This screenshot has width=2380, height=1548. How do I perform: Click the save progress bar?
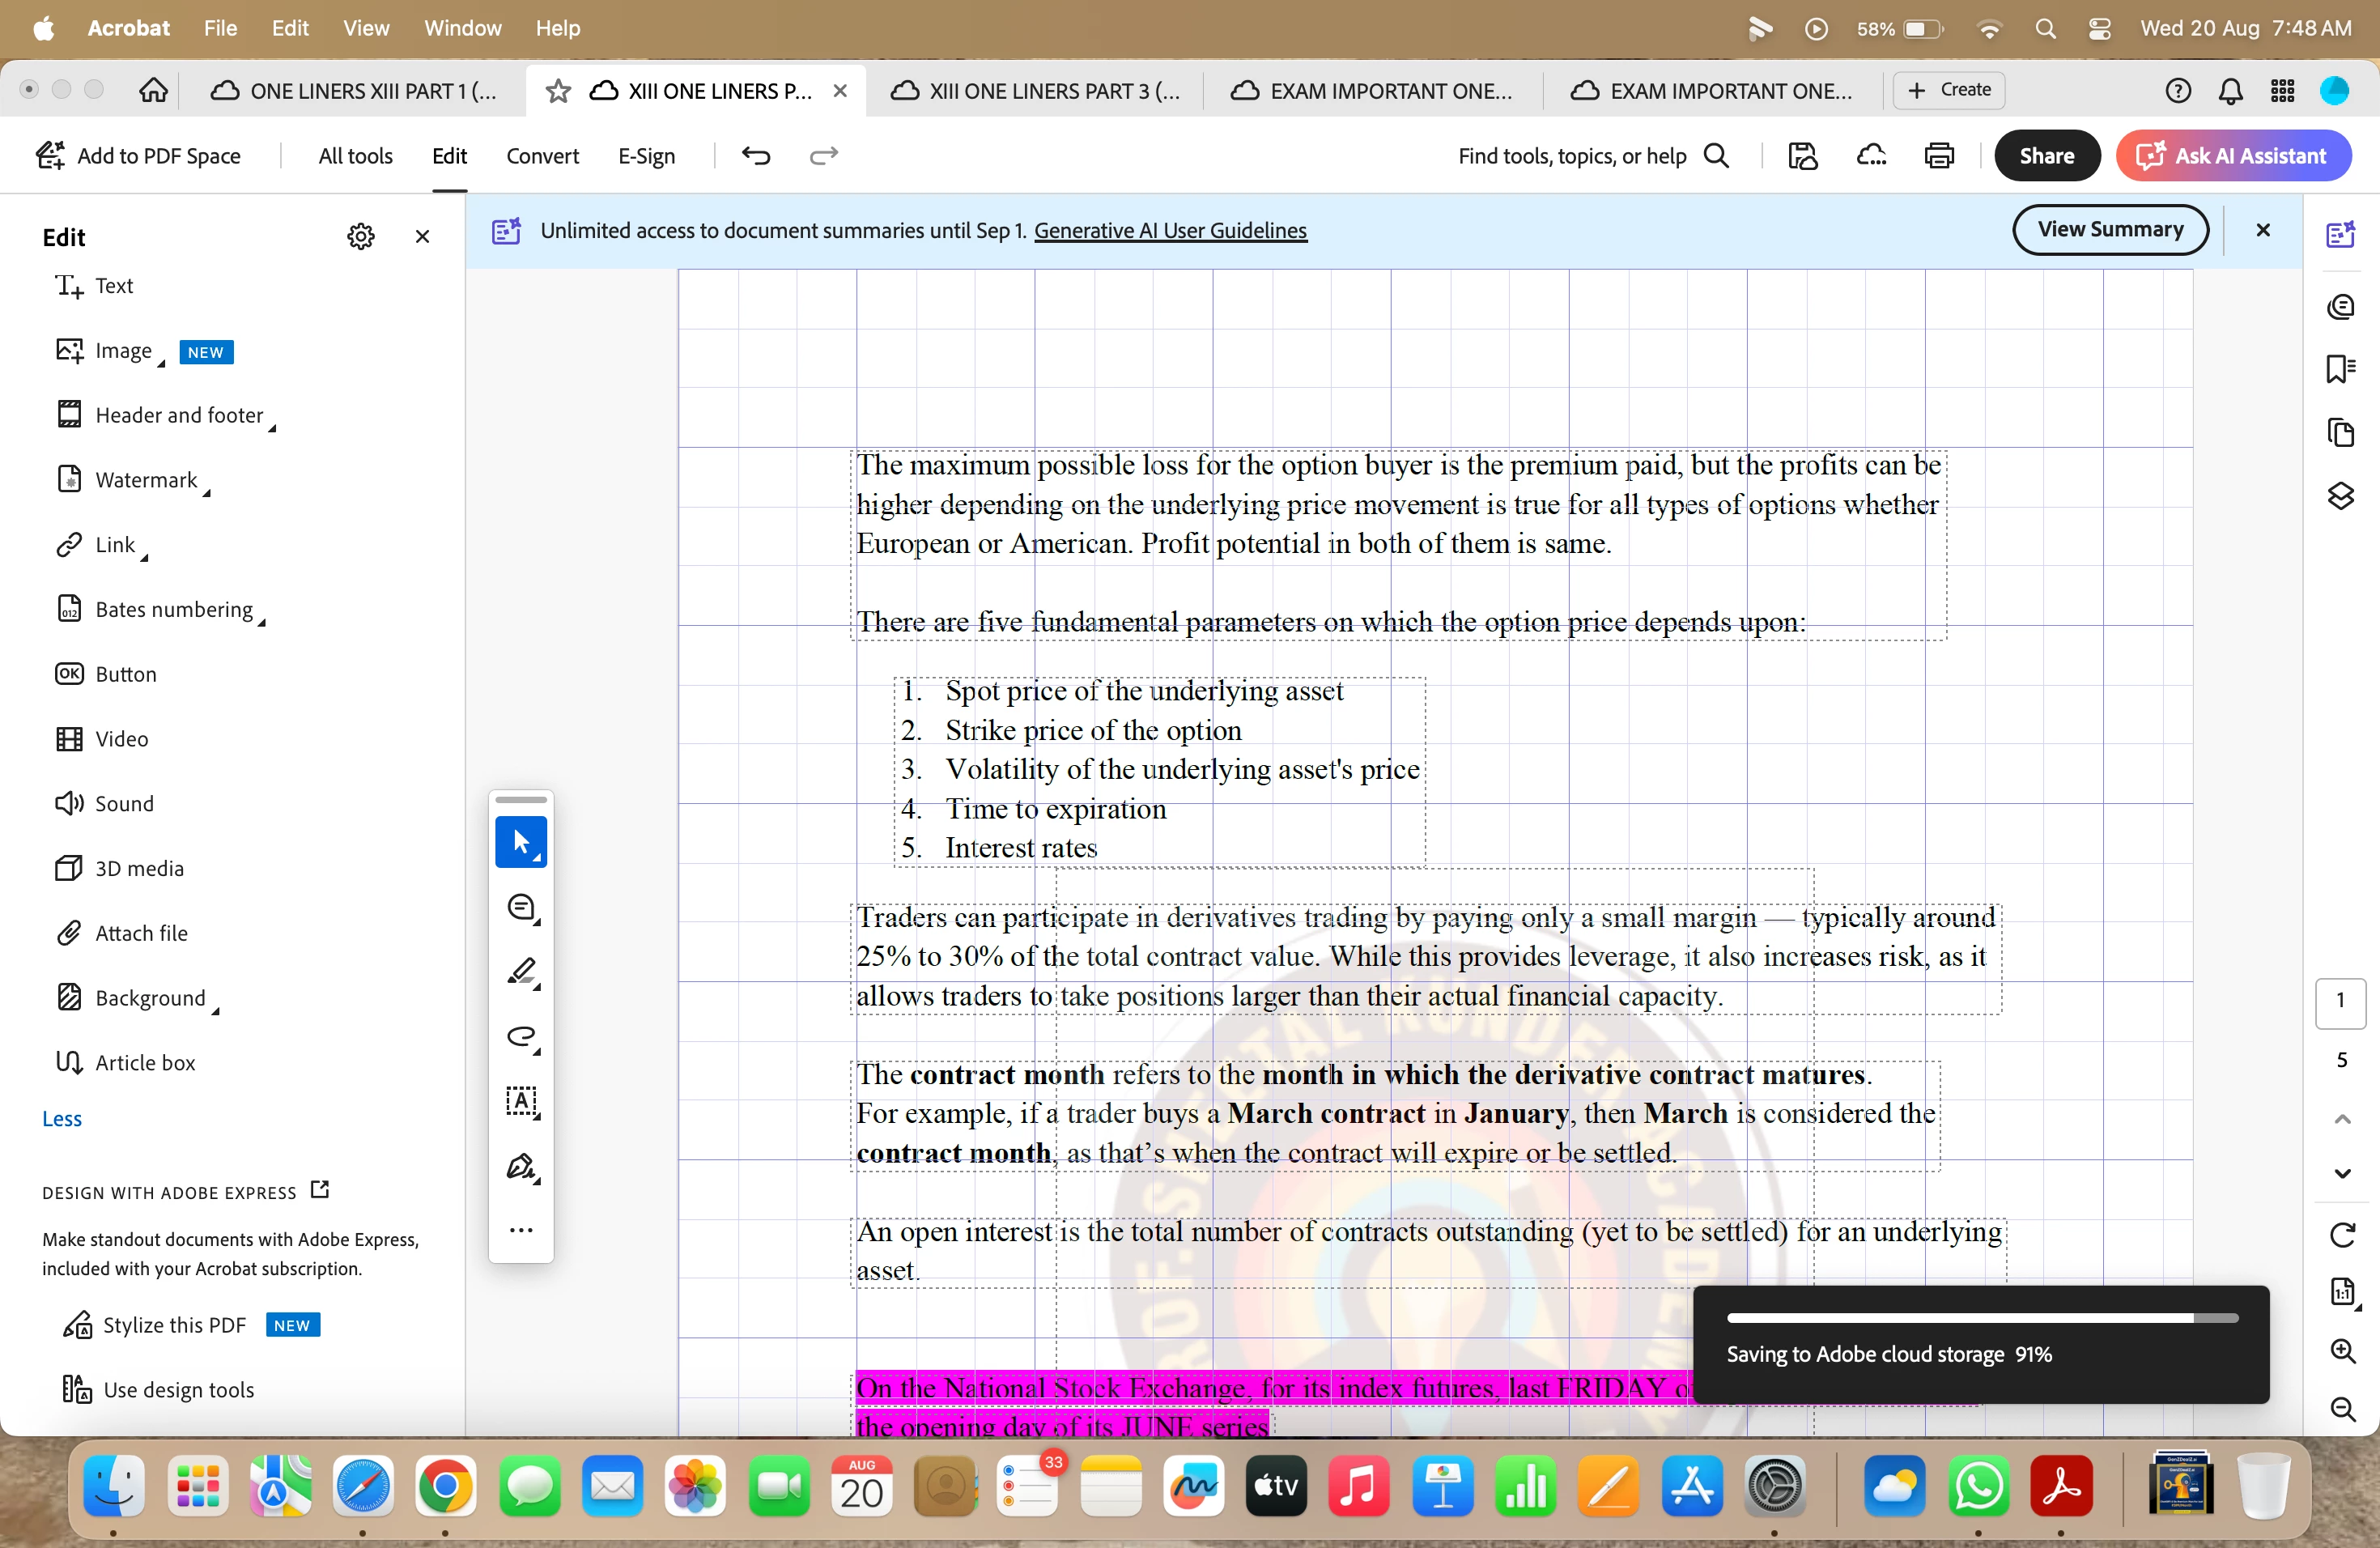(x=1981, y=1318)
